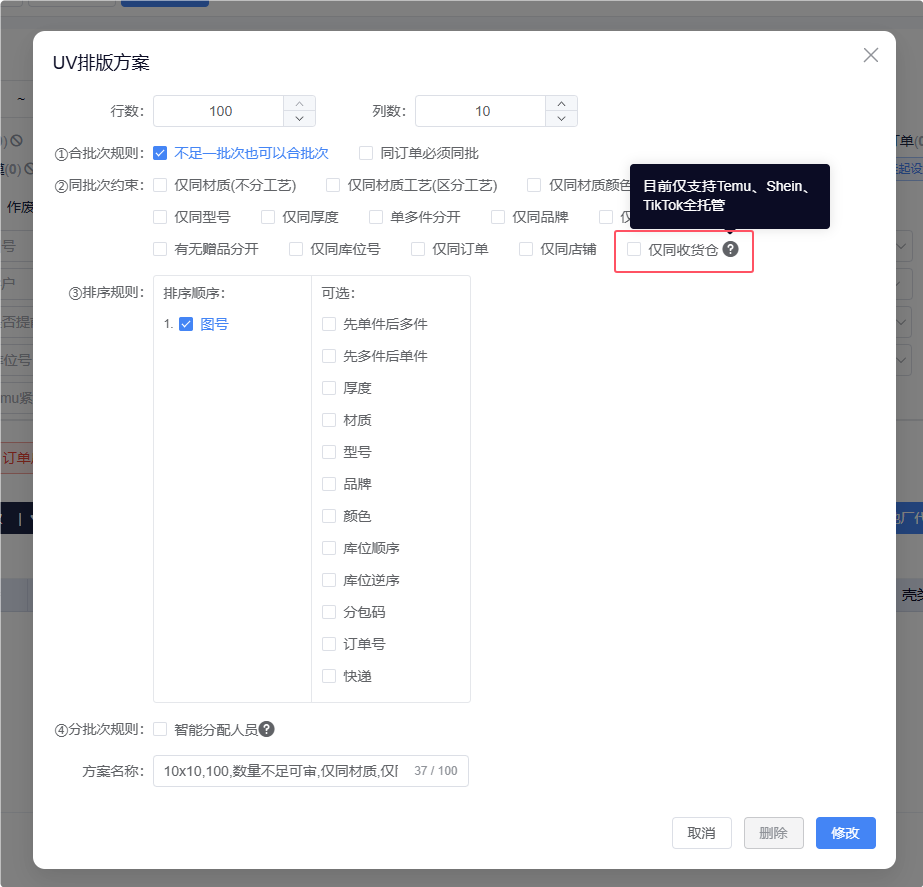Enable 智能分配人员 checkbox
This screenshot has height=887, width=923.
click(160, 729)
